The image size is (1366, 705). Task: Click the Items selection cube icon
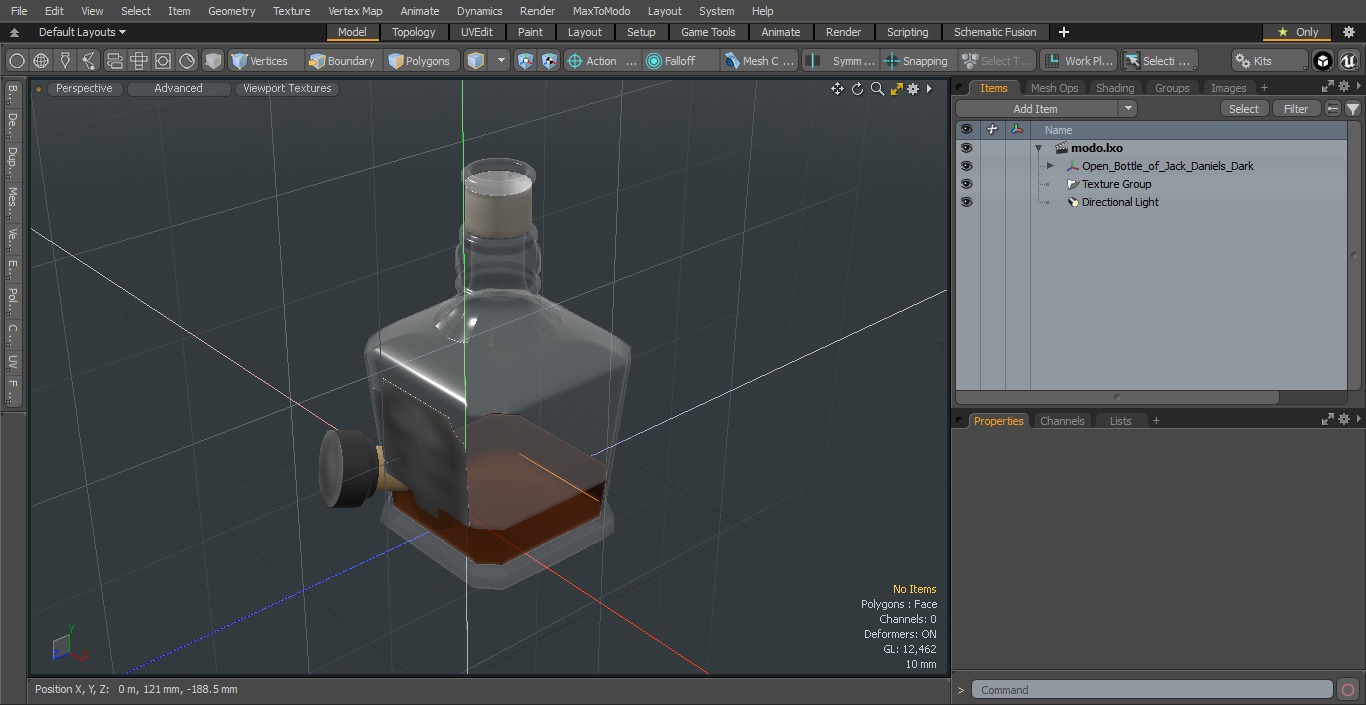point(477,61)
